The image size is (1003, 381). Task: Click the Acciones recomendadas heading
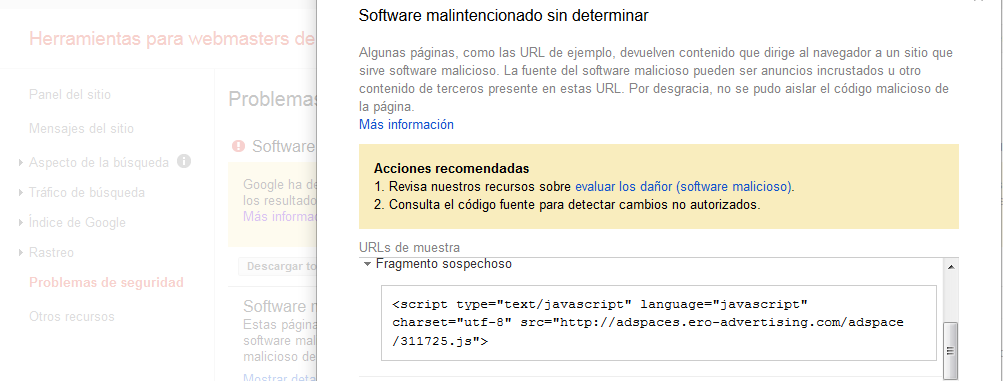point(452,169)
